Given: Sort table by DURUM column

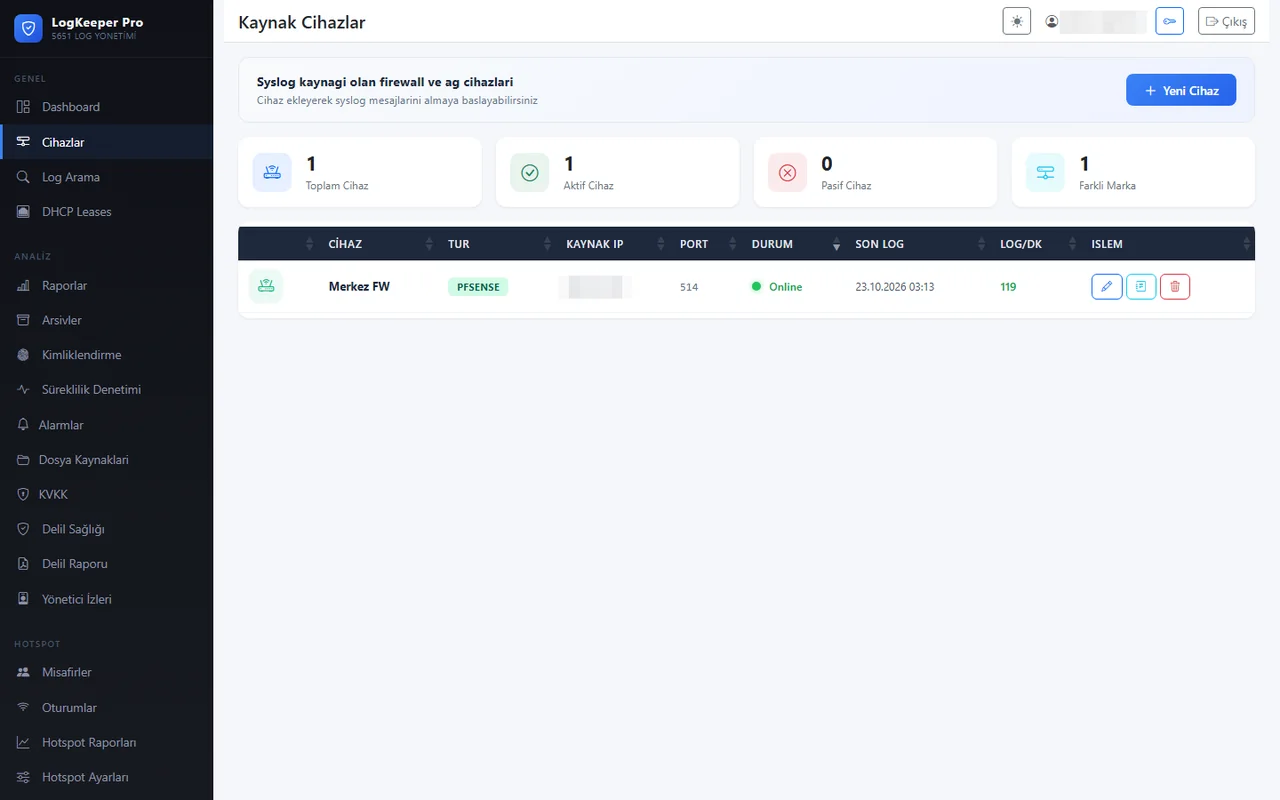Looking at the screenshot, I should (793, 244).
